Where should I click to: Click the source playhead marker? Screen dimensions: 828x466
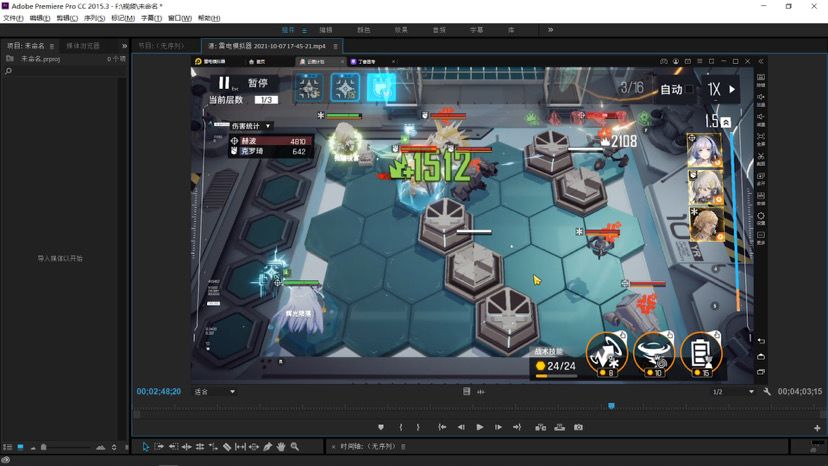point(611,406)
